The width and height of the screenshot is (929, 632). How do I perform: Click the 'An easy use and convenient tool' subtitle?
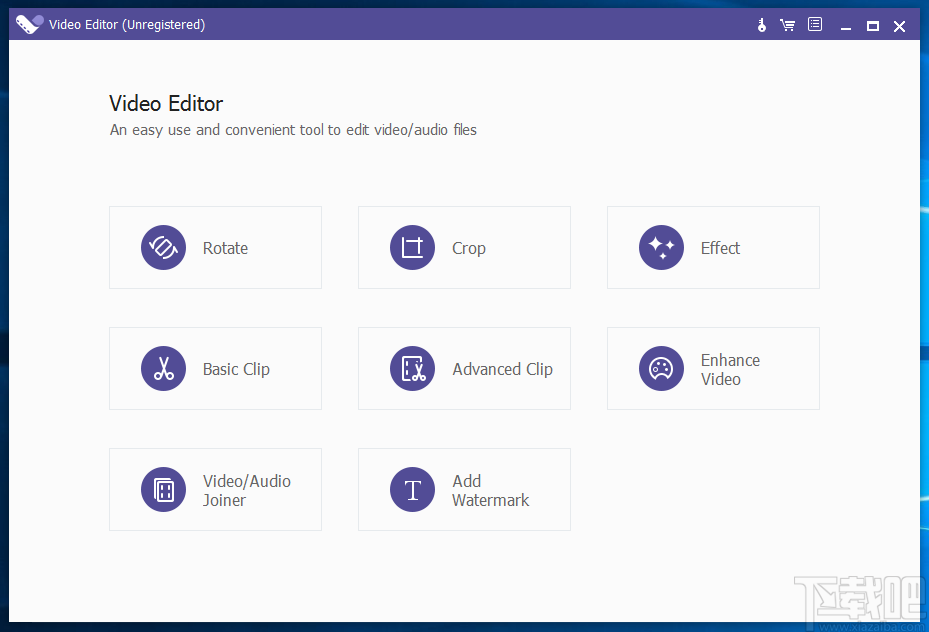293,130
